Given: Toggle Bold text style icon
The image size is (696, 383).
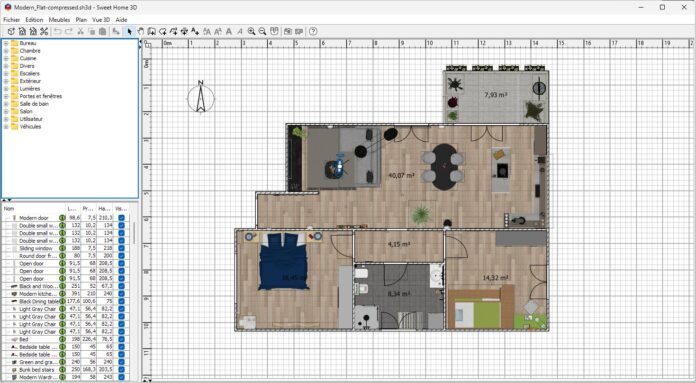Looking at the screenshot, I should point(229,31).
